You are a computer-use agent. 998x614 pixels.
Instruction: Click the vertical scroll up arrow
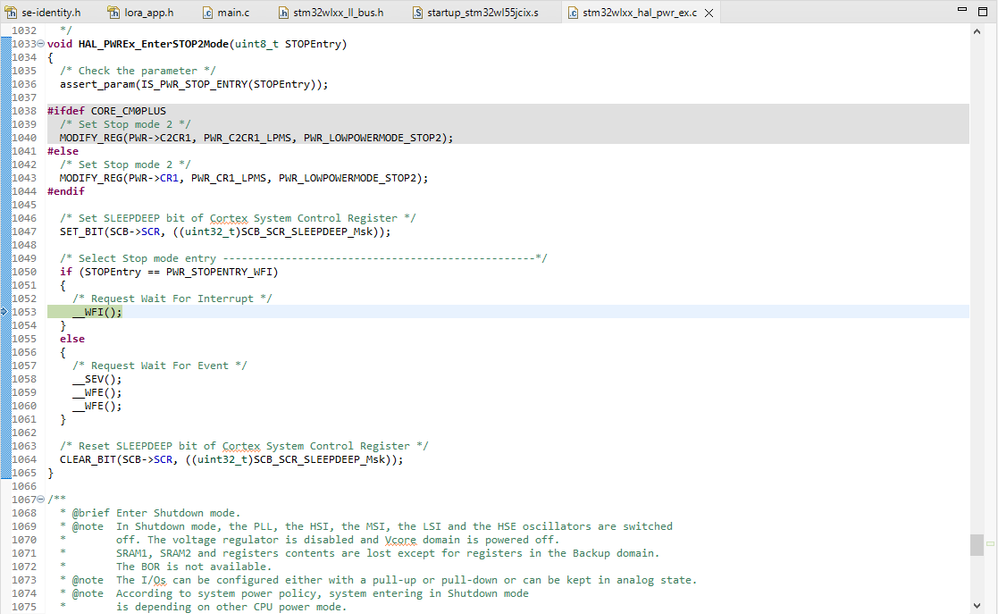977,31
